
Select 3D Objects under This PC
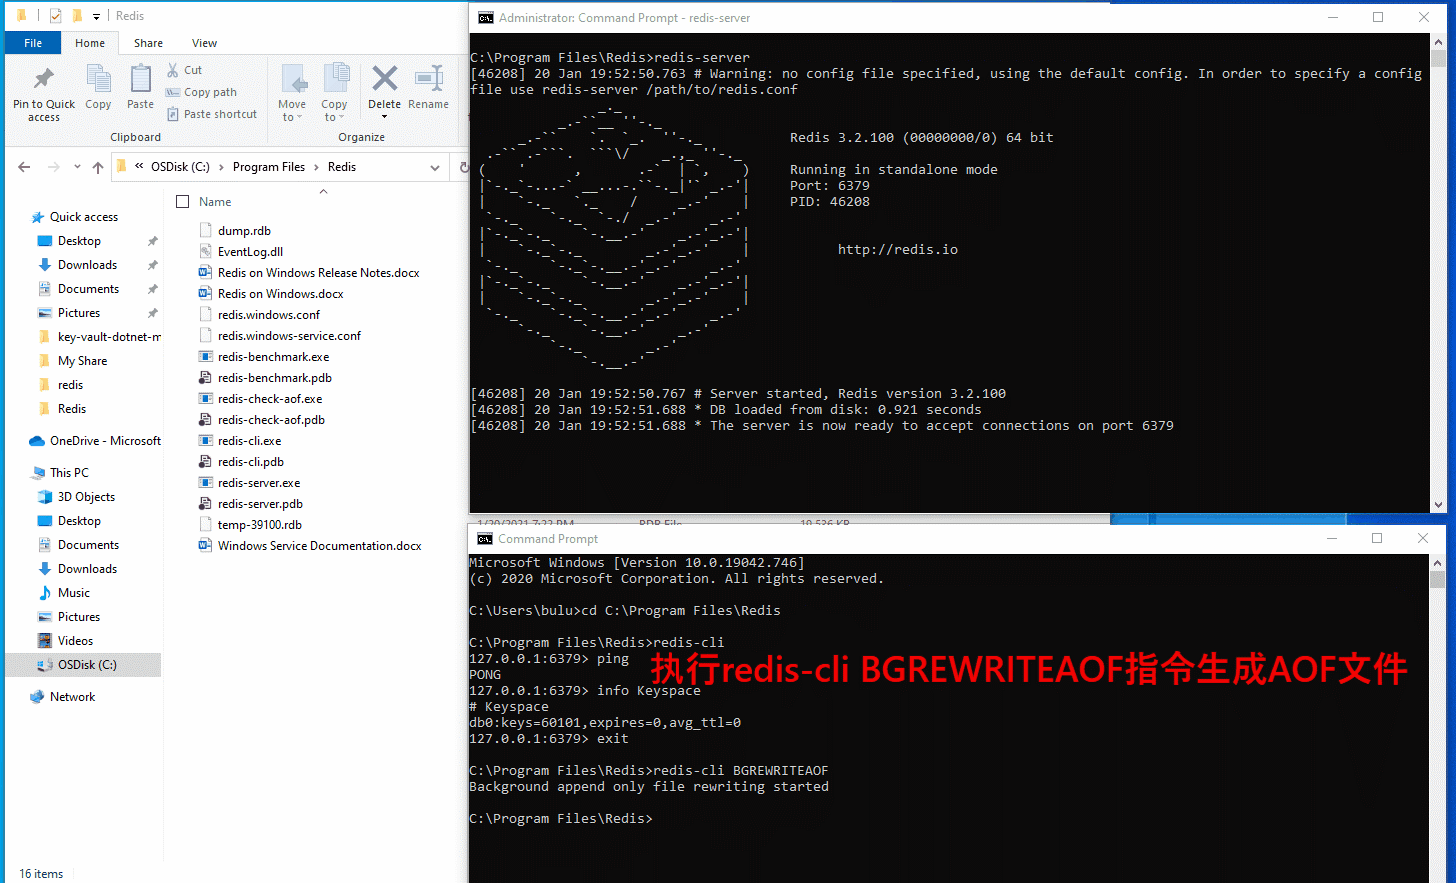pos(86,497)
